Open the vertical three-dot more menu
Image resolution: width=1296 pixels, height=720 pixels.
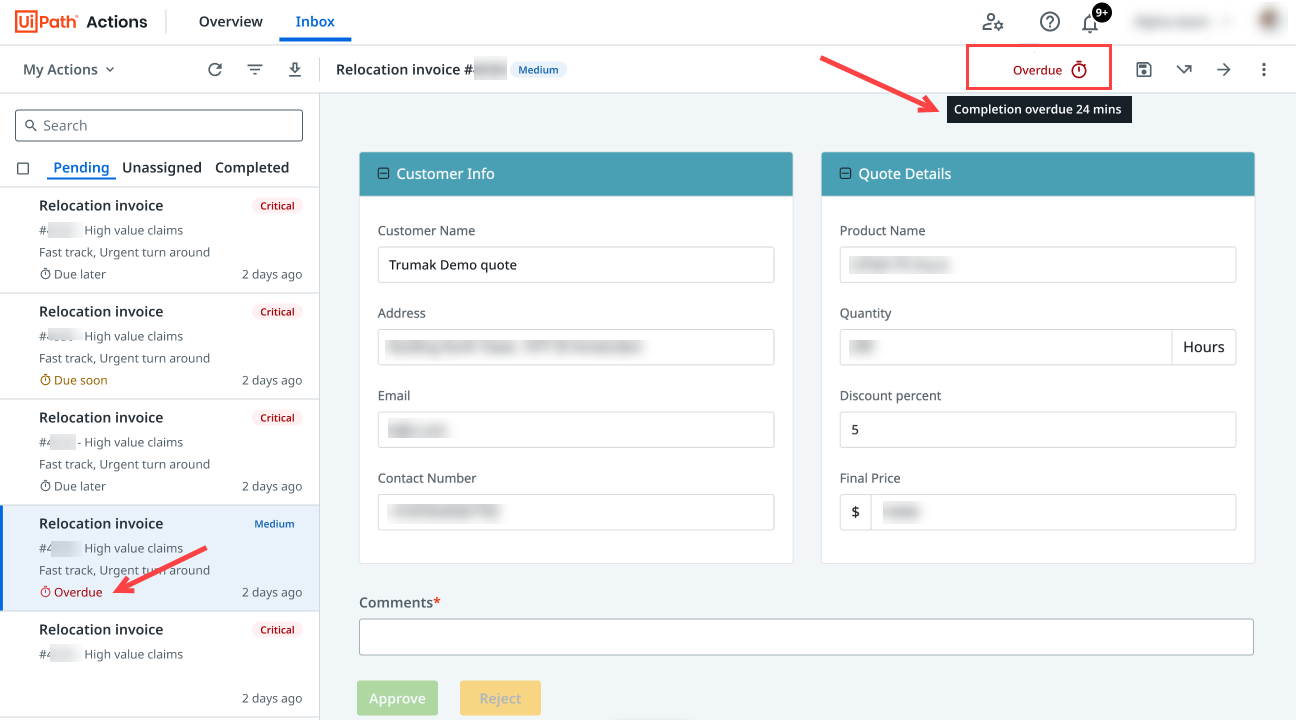(x=1264, y=70)
